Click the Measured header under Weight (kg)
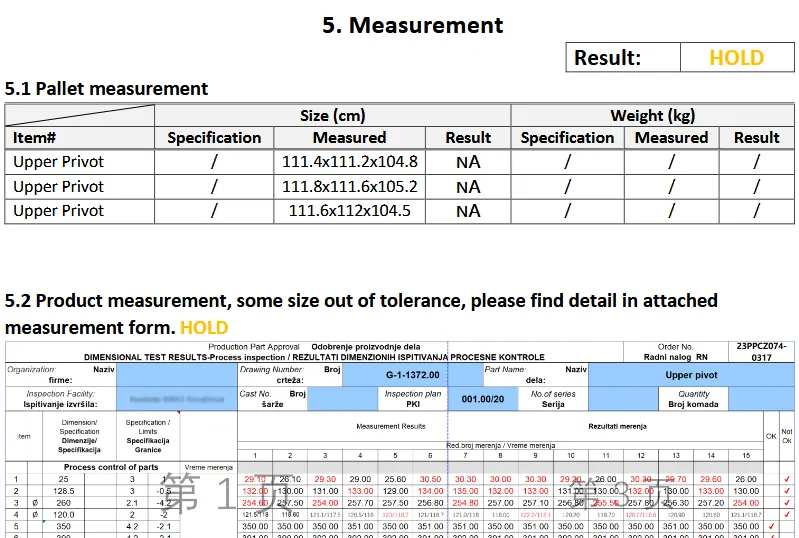 coord(671,138)
